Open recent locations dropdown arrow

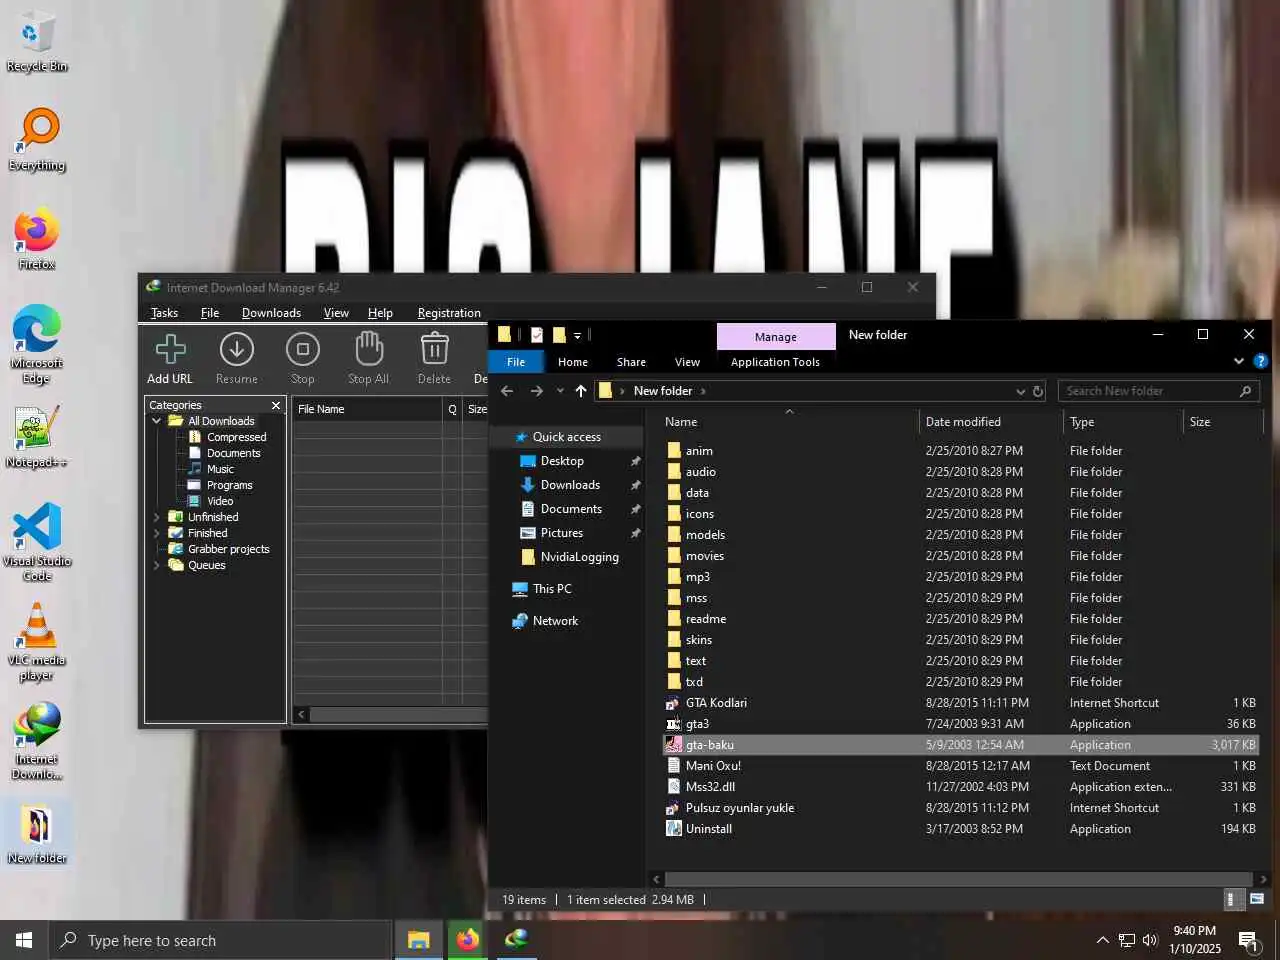point(560,391)
